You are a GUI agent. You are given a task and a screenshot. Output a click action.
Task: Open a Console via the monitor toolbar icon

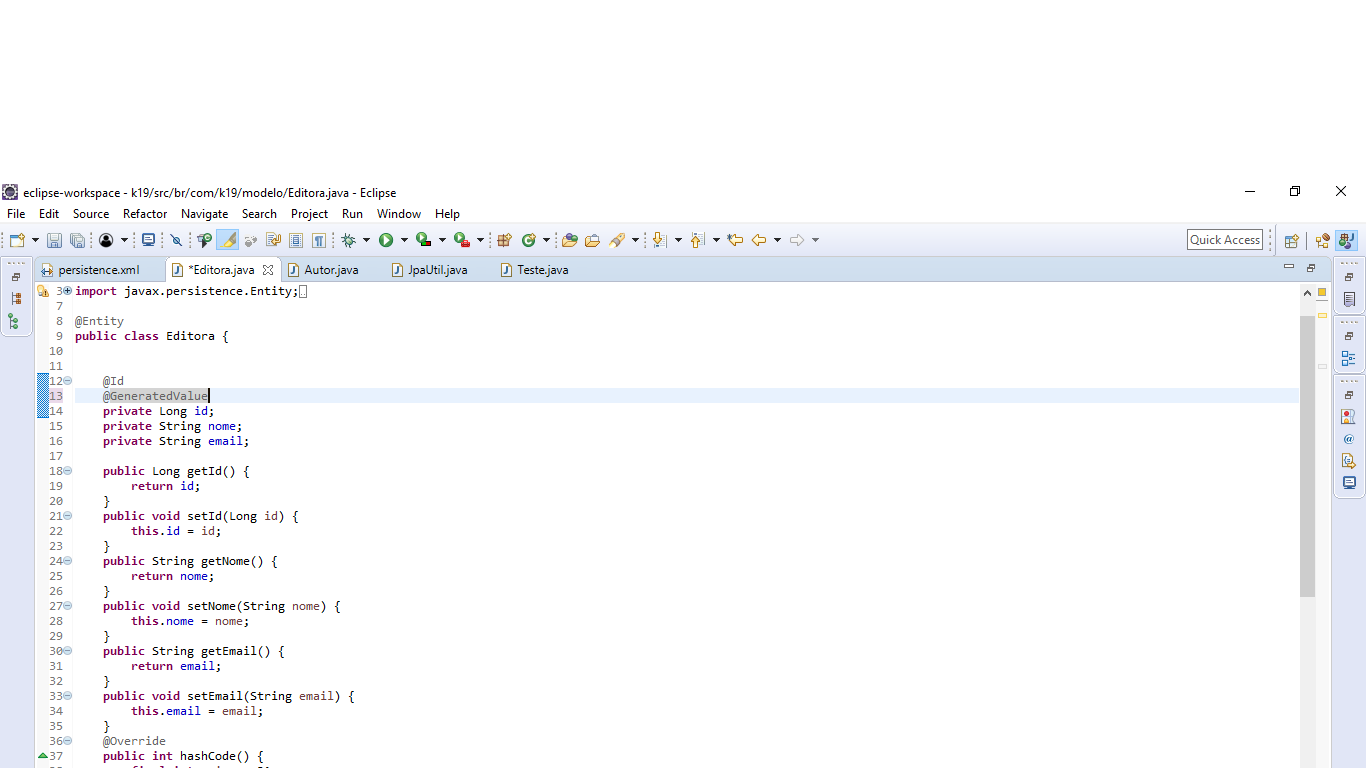click(149, 240)
